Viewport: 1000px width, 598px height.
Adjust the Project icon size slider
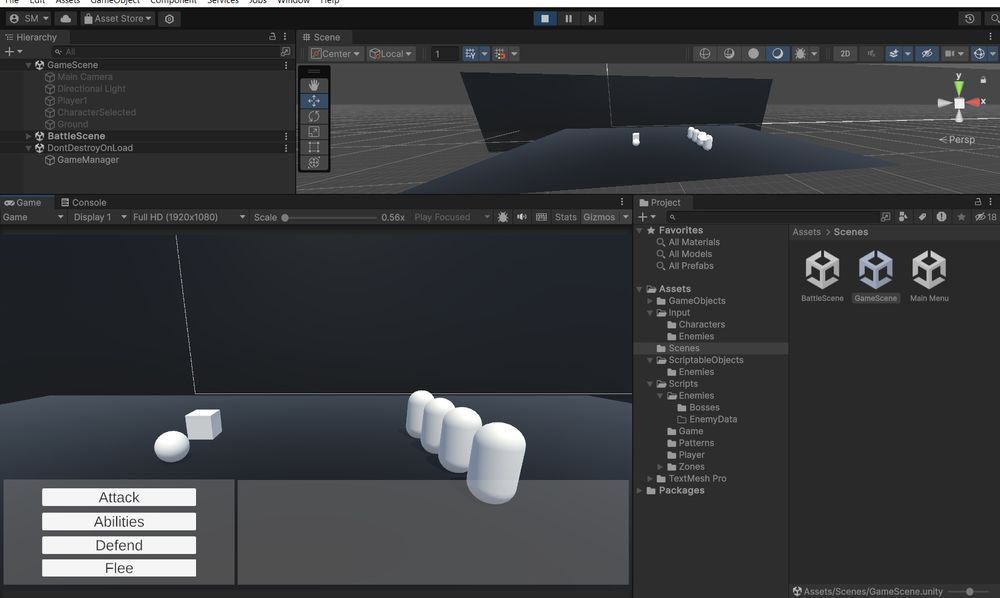coord(971,592)
